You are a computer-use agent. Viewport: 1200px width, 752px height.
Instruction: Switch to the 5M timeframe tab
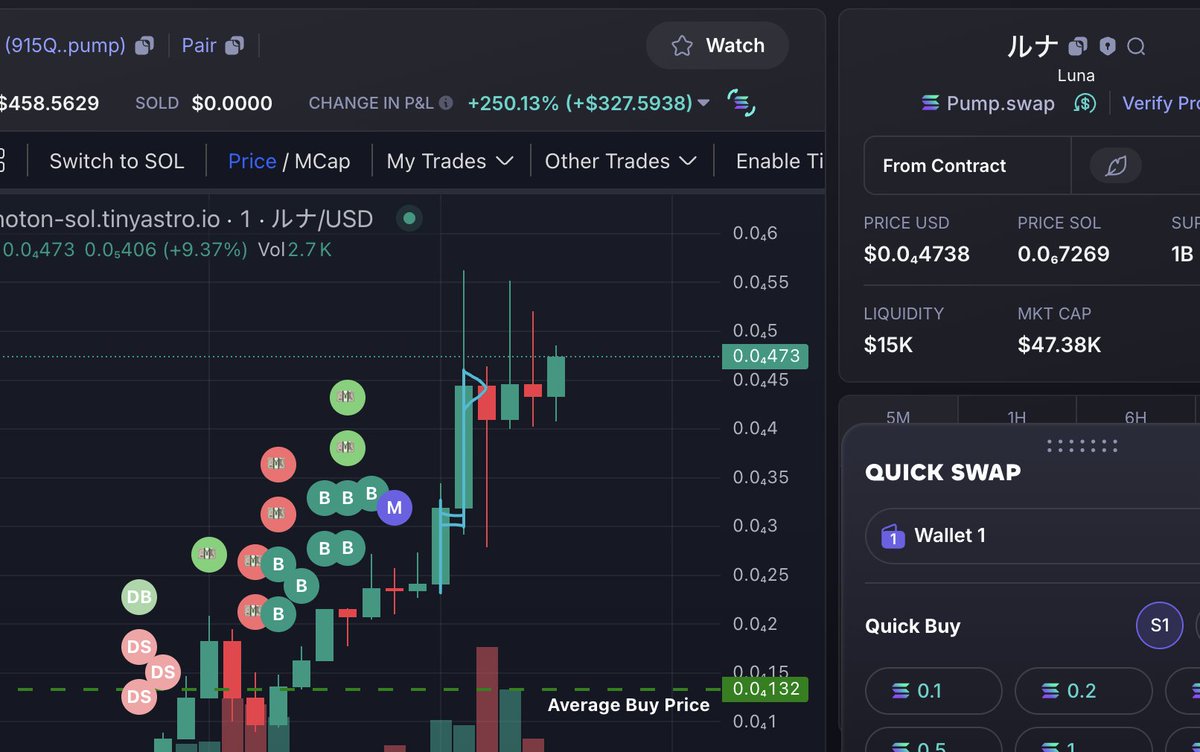898,417
